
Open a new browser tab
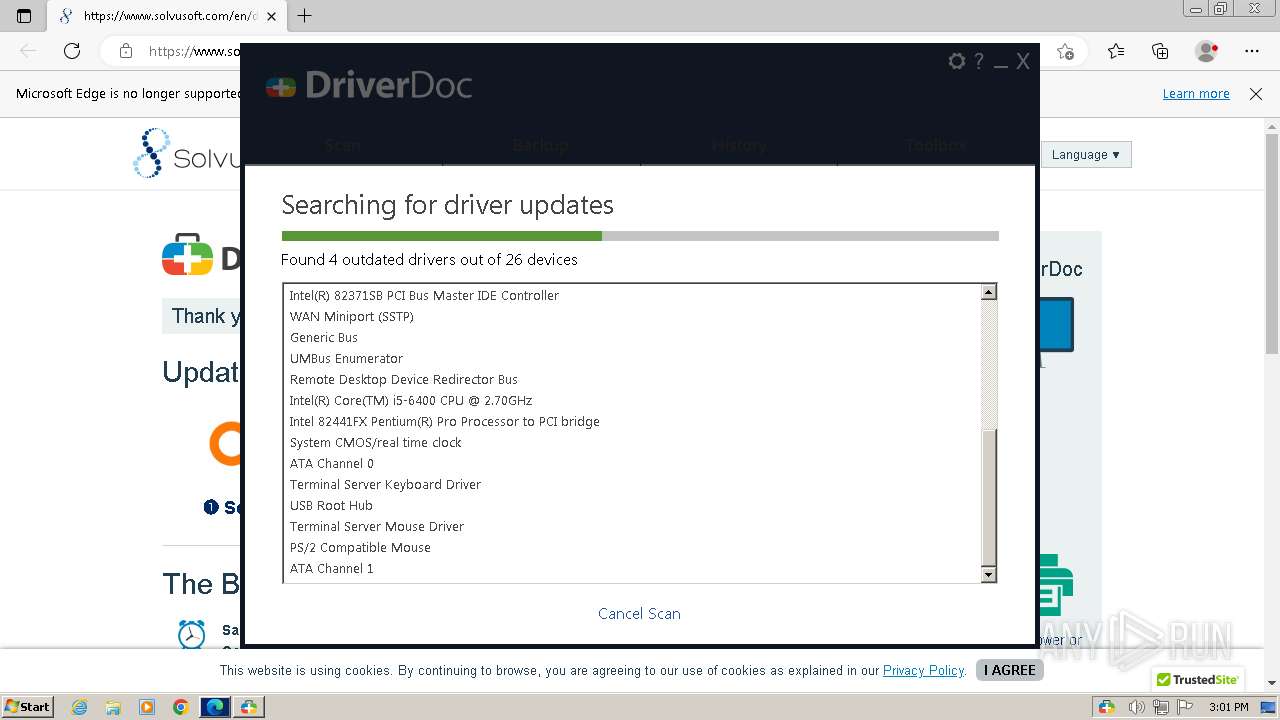pyautogui.click(x=305, y=16)
